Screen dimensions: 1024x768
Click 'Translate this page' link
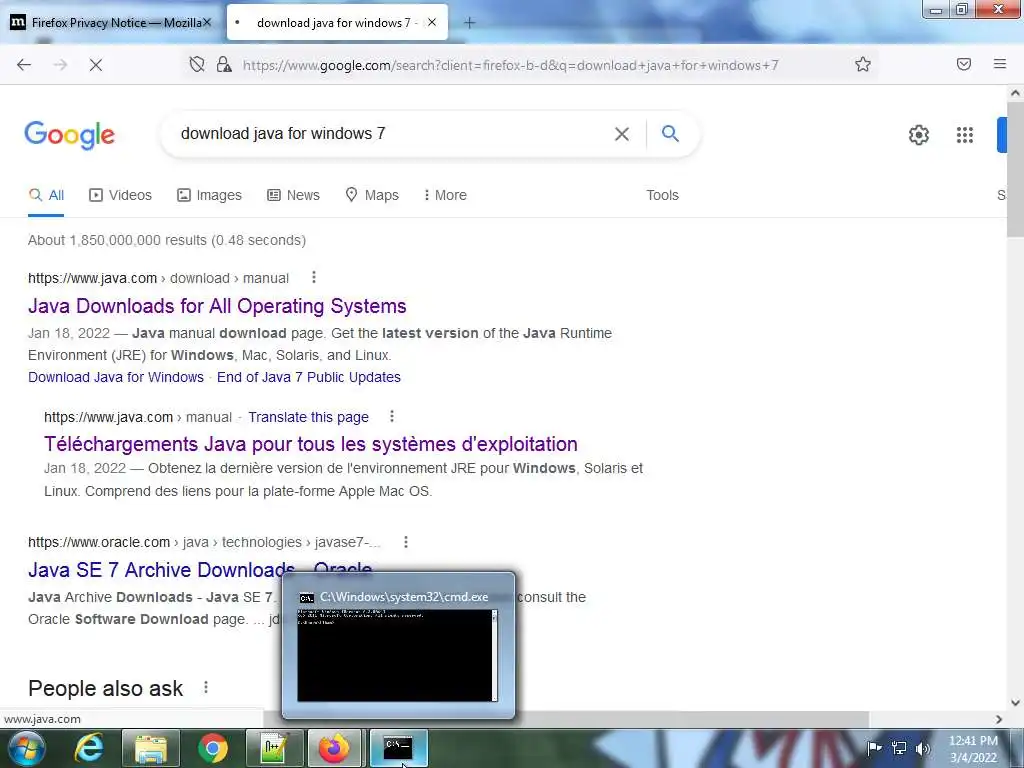click(308, 417)
